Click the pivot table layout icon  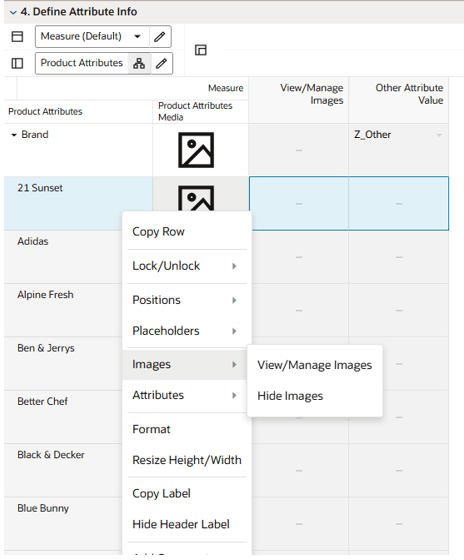(x=201, y=50)
